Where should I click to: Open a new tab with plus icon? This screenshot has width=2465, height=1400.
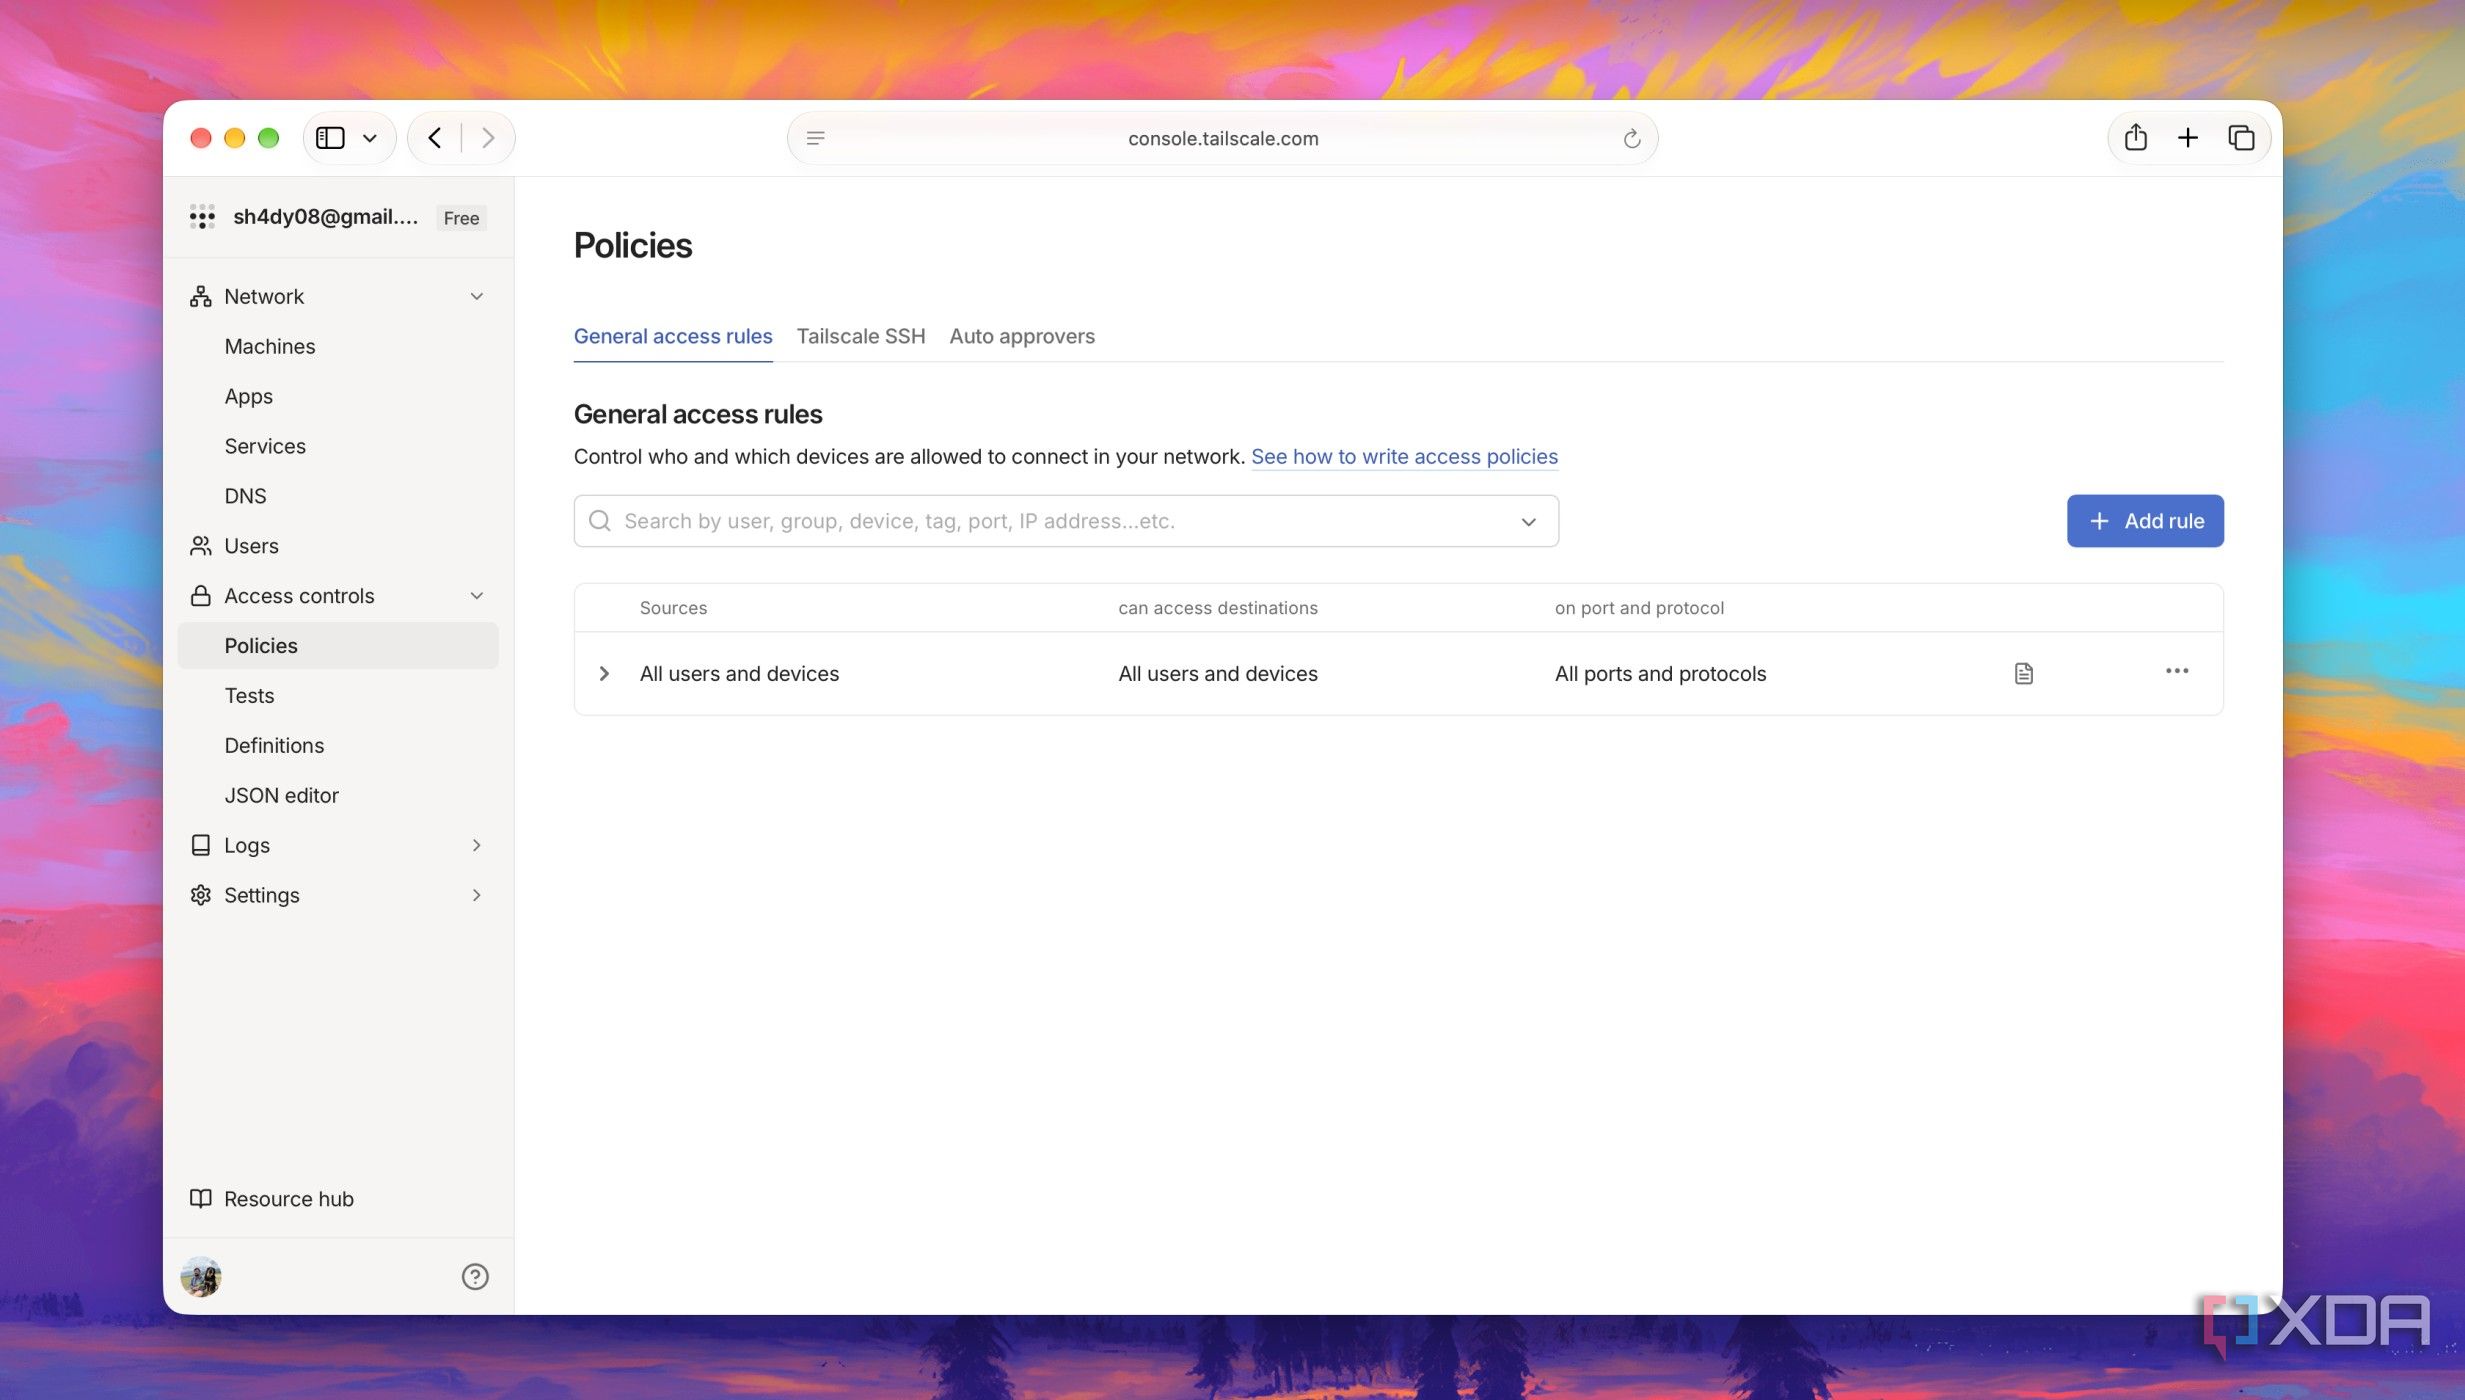point(2188,137)
